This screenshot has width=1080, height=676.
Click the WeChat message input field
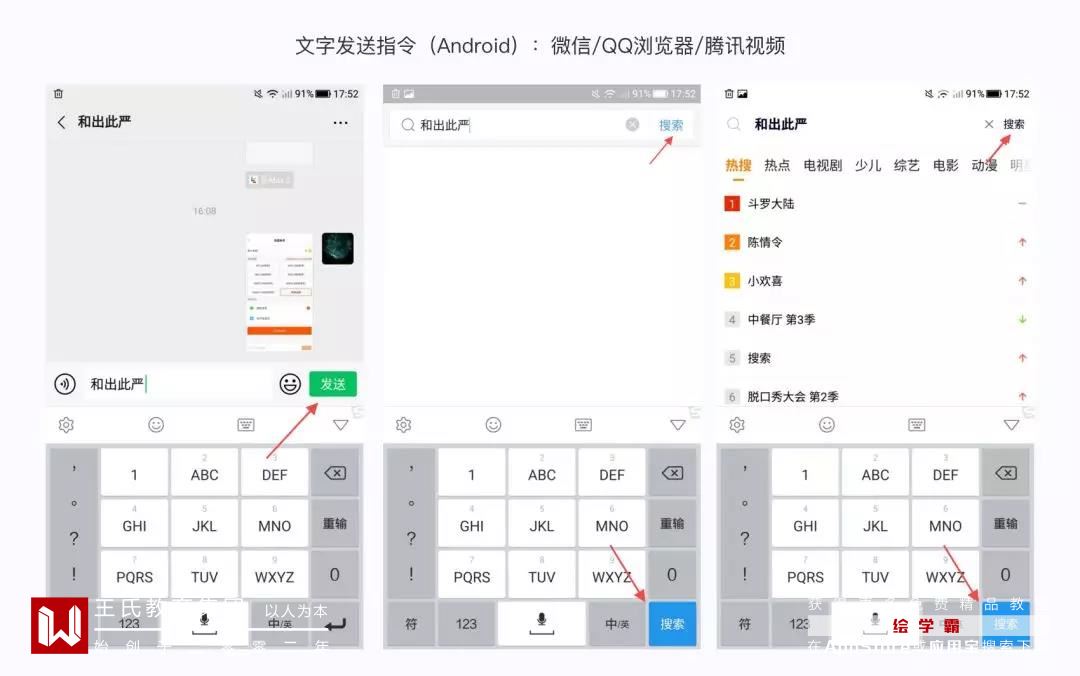pyautogui.click(x=178, y=384)
